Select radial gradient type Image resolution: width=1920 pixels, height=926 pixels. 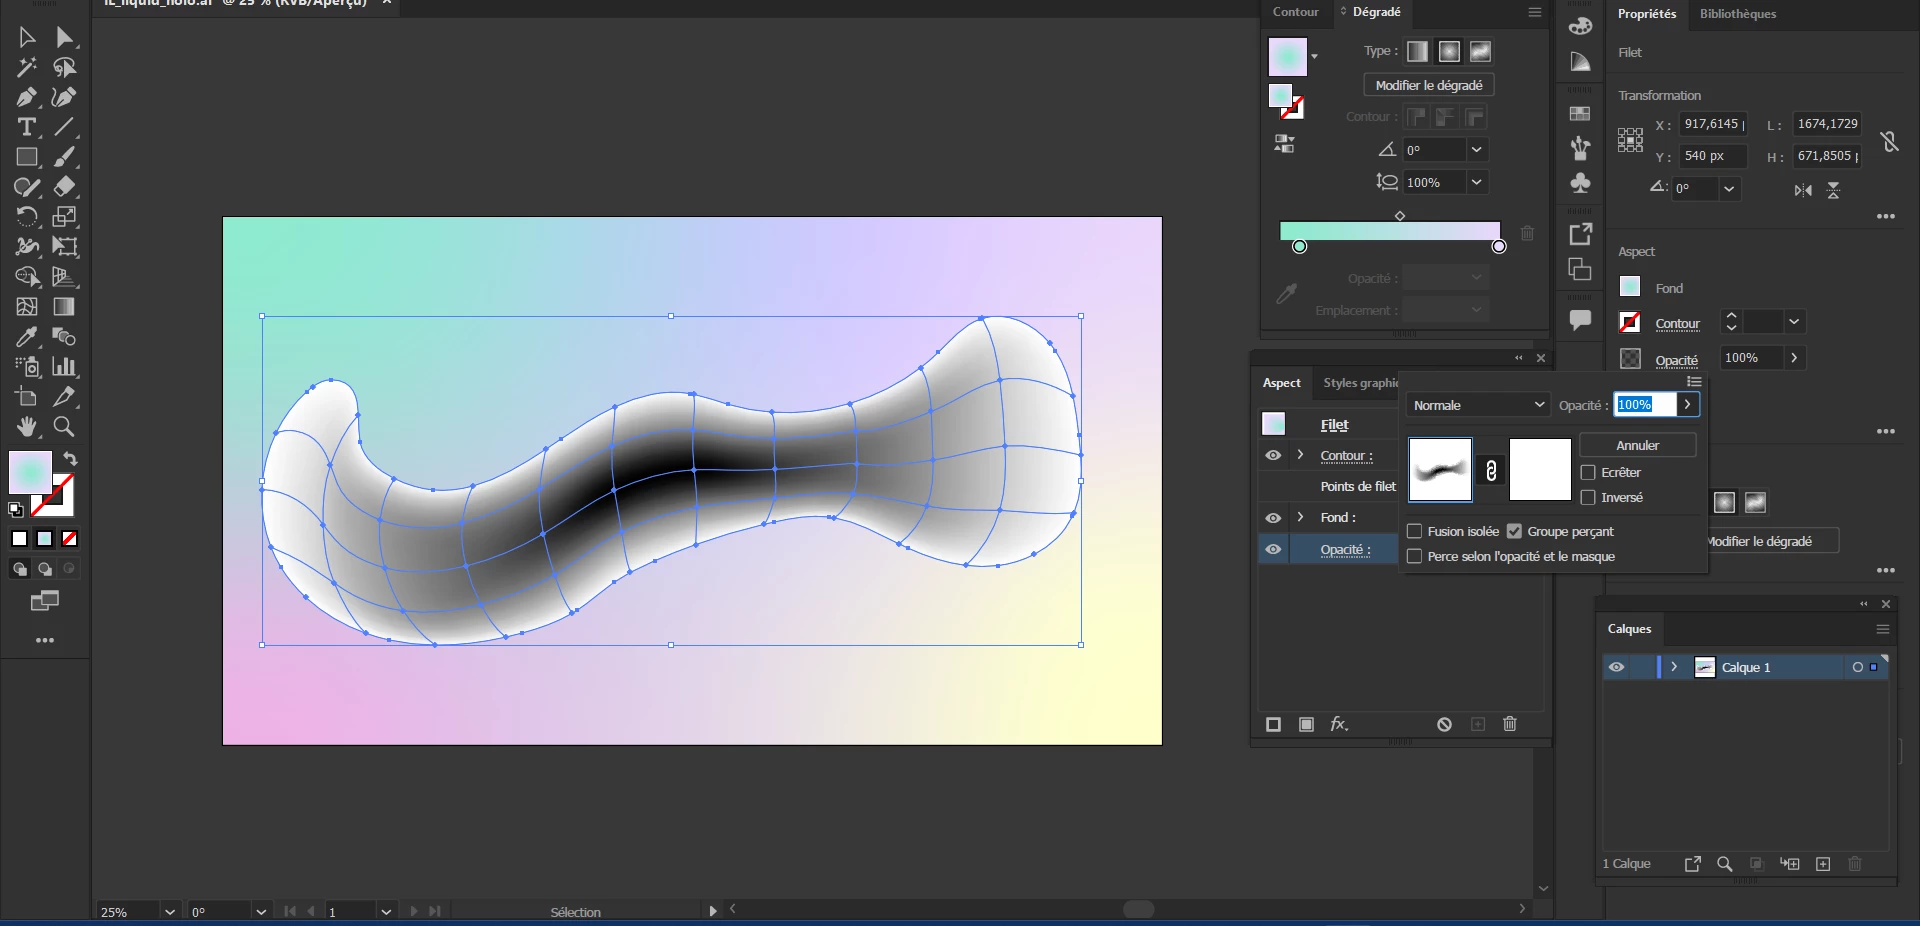point(1449,51)
